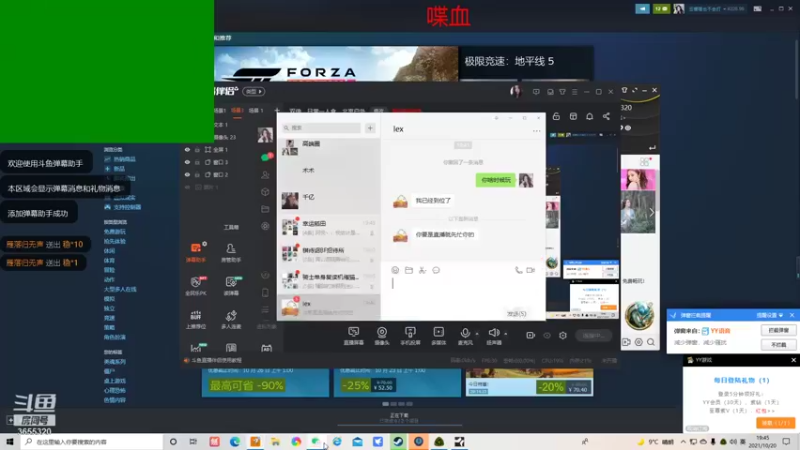The height and width of the screenshot is (450, 800).
Task: Add multimedia source in streaming toolbar
Action: (x=439, y=336)
